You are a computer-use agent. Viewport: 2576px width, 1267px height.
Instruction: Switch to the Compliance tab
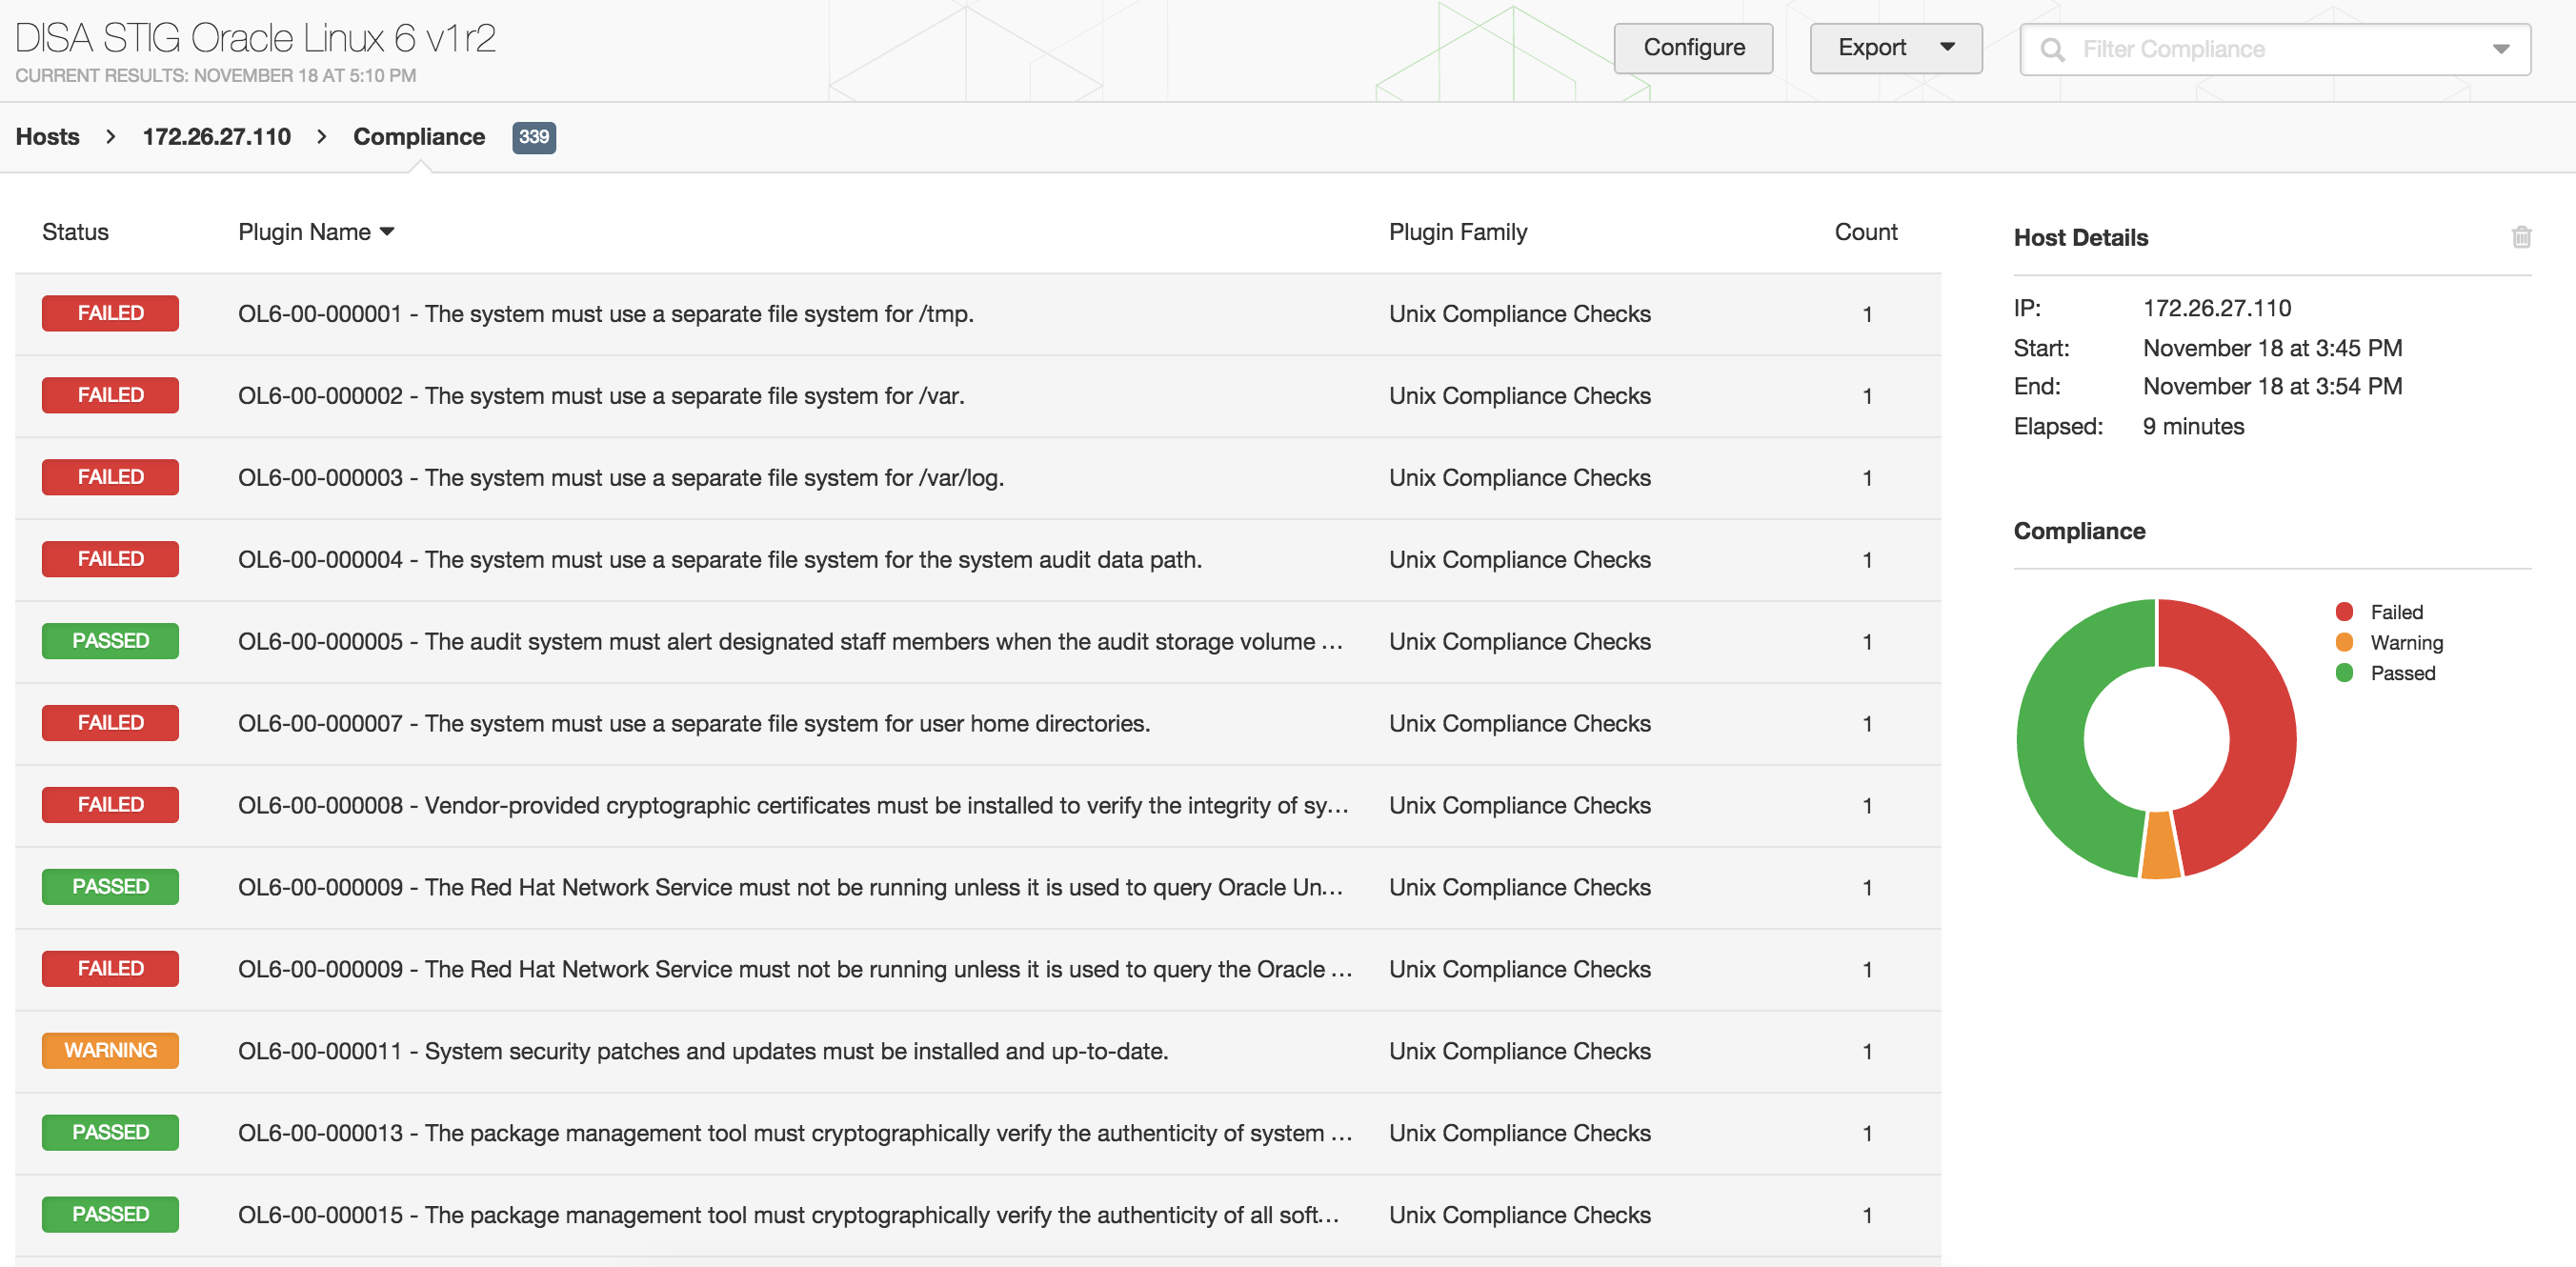[418, 137]
